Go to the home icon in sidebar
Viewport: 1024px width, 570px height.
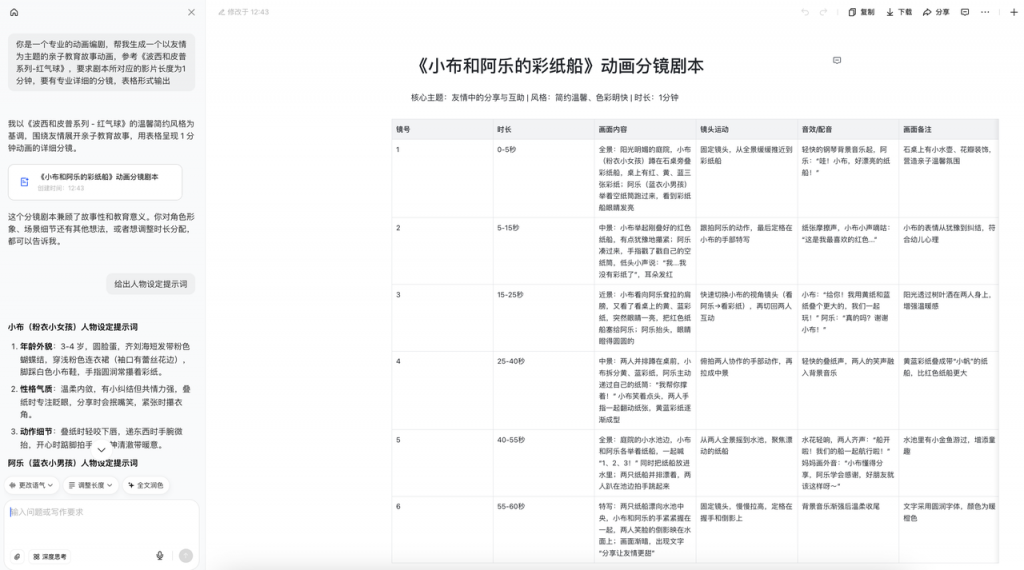[x=14, y=12]
